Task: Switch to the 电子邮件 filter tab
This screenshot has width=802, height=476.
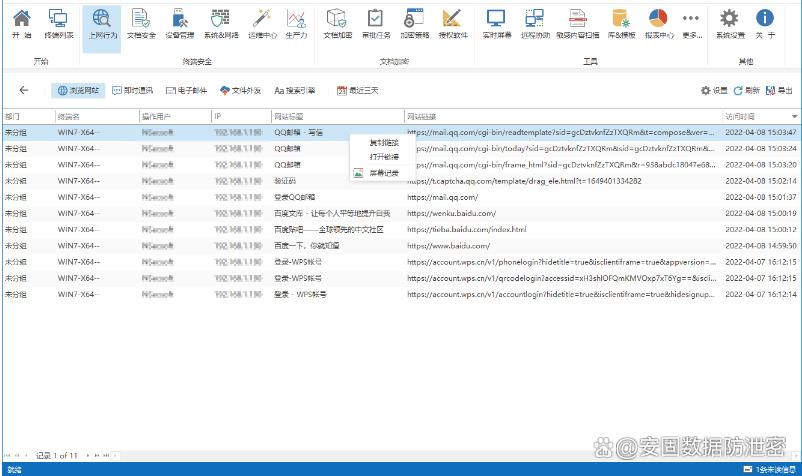Action: 186,90
